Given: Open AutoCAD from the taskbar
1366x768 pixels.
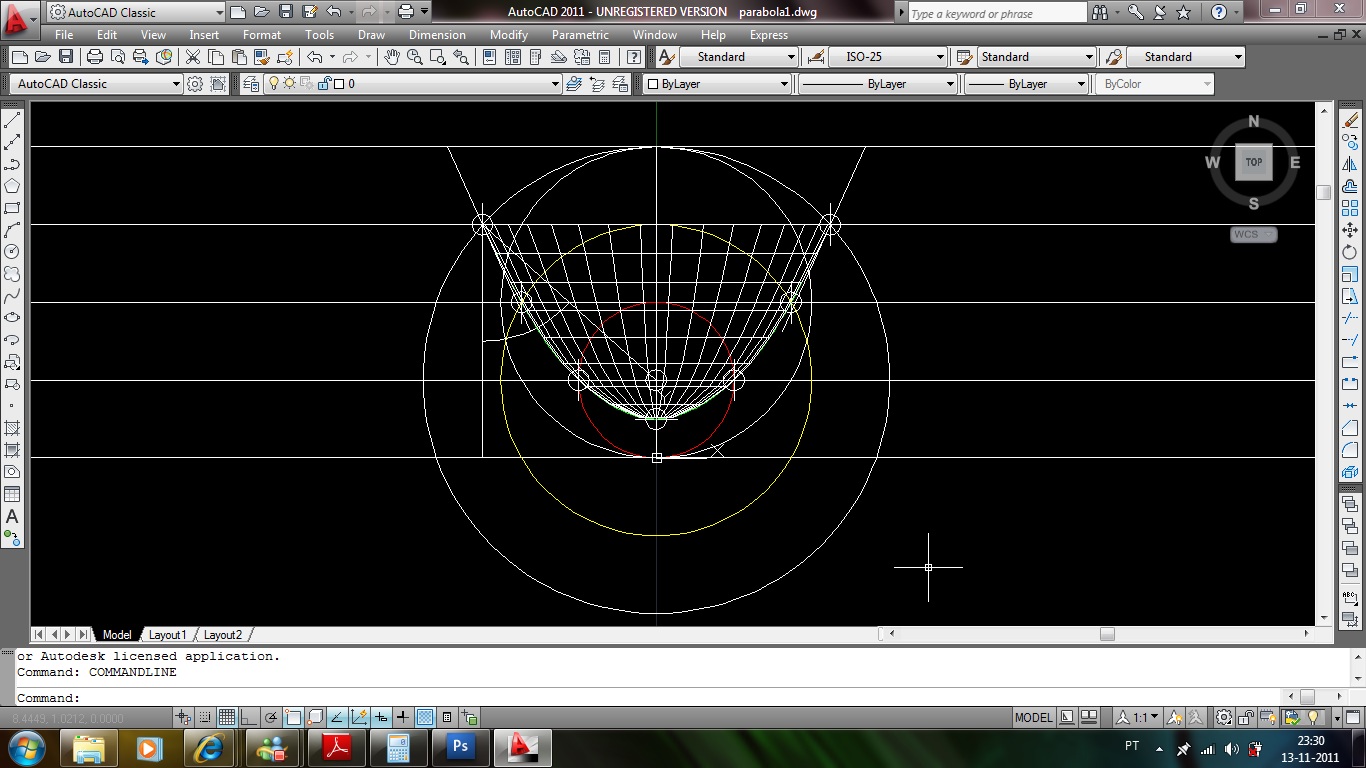Looking at the screenshot, I should click(x=522, y=747).
